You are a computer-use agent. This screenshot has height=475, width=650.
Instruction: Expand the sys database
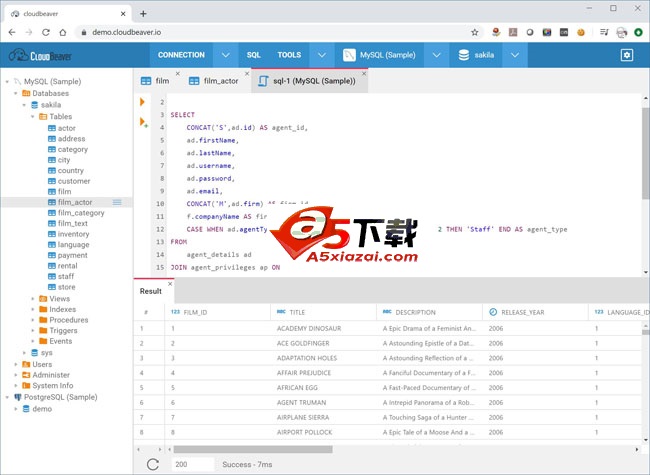[x=24, y=353]
